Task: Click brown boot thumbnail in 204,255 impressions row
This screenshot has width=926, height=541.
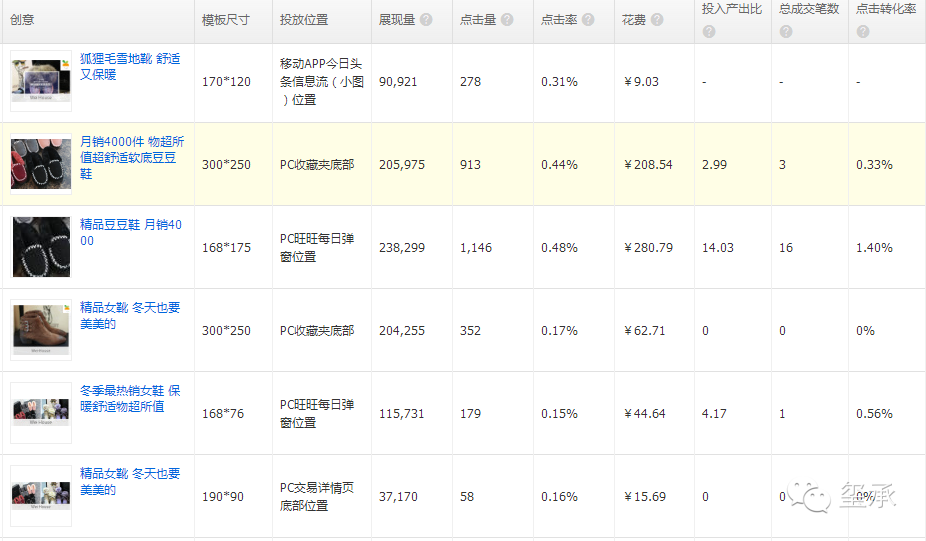Action: pyautogui.click(x=41, y=330)
